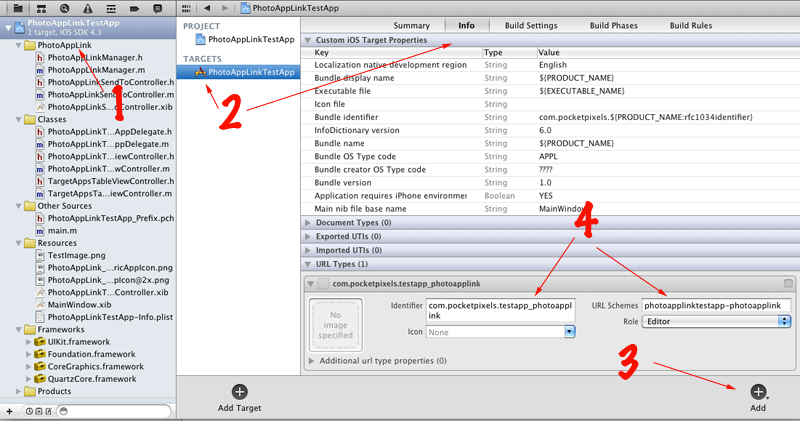
Task: Toggle source-control status filter icon
Action: (x=39, y=411)
